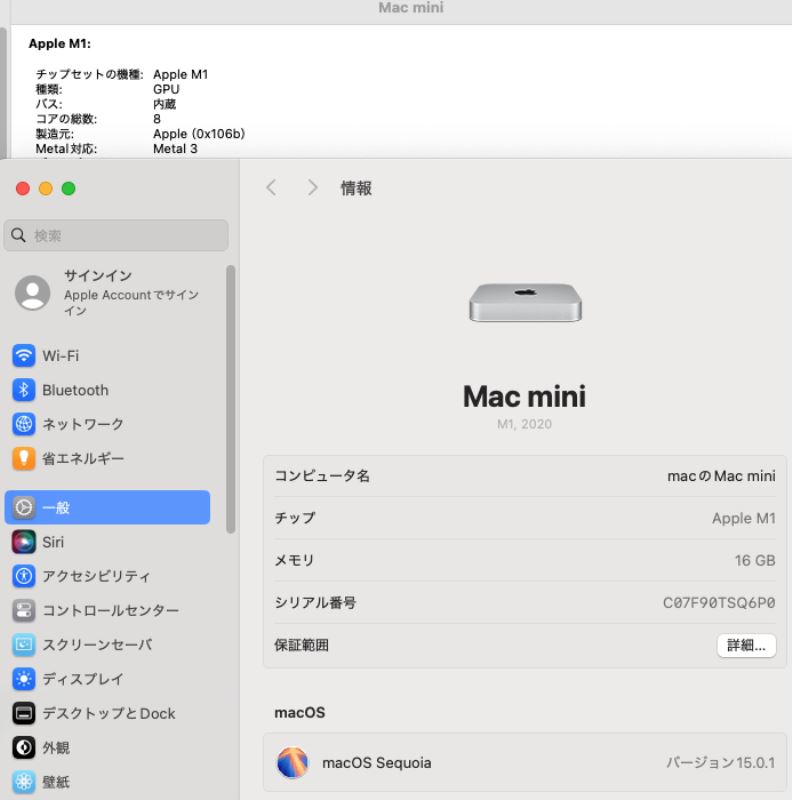Open Siri icon in sidebar

[23, 542]
